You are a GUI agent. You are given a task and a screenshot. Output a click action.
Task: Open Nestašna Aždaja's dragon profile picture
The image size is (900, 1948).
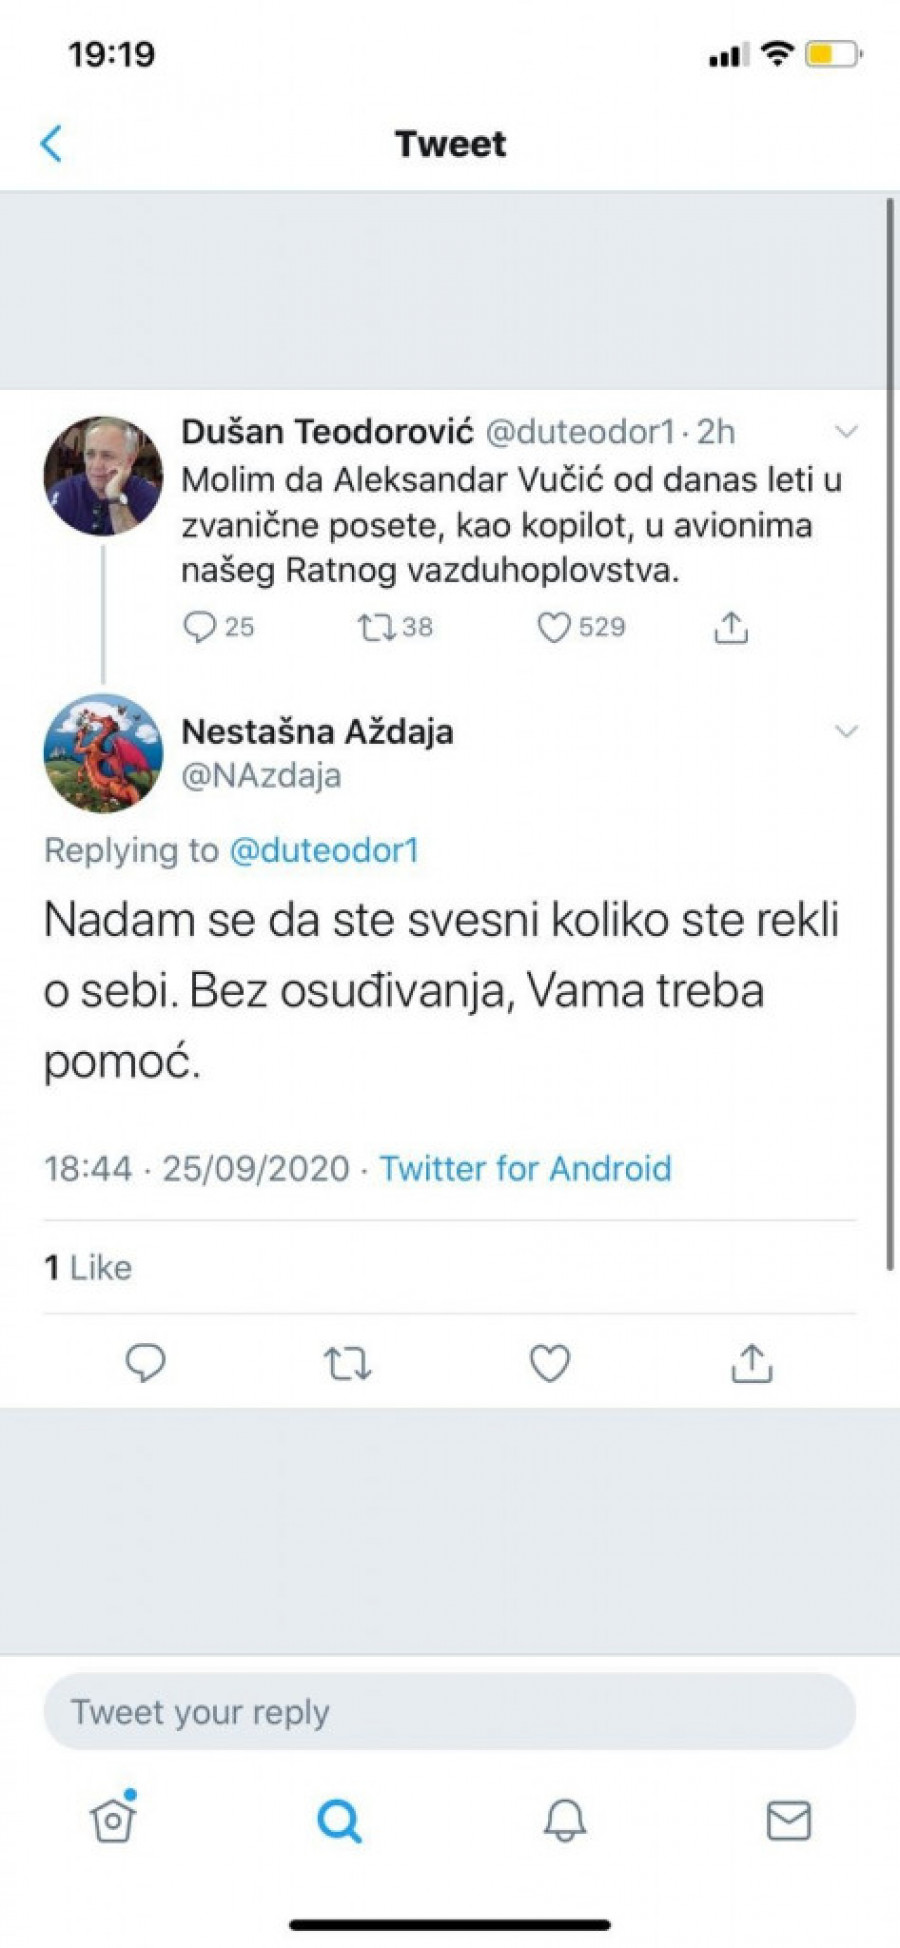(x=103, y=752)
